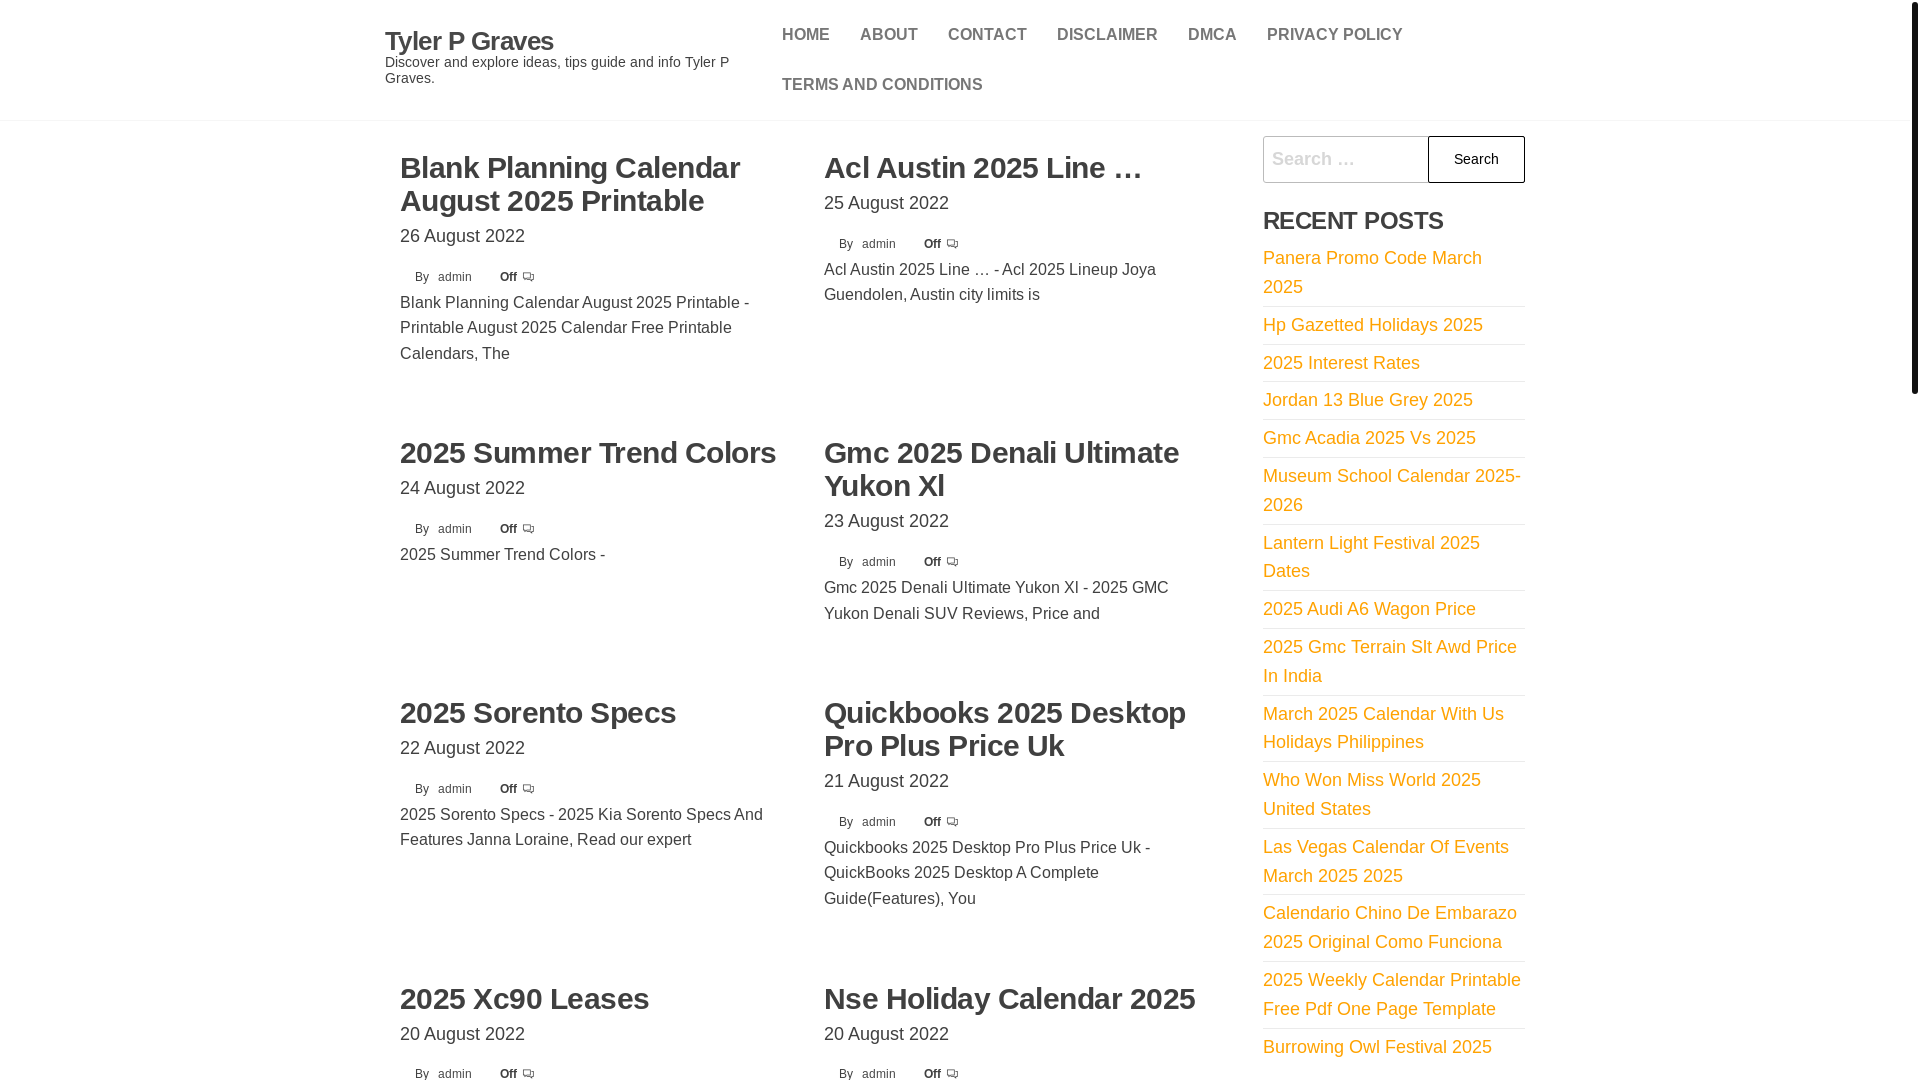Screen dimensions: 1920x1080
Task: Click the Search button
Action: click(1476, 159)
